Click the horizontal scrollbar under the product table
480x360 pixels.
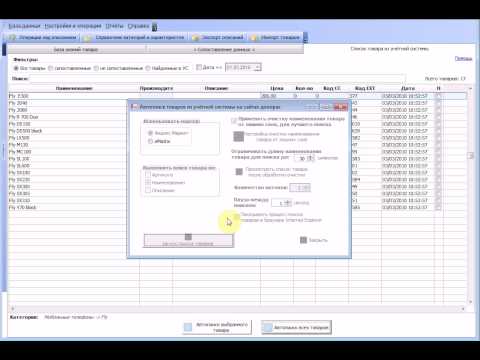point(237,309)
